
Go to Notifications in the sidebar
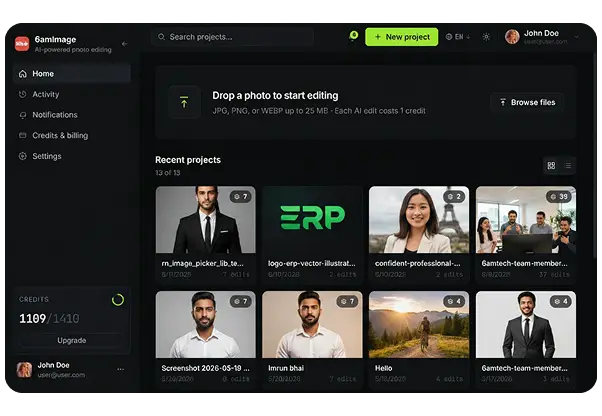point(72,115)
